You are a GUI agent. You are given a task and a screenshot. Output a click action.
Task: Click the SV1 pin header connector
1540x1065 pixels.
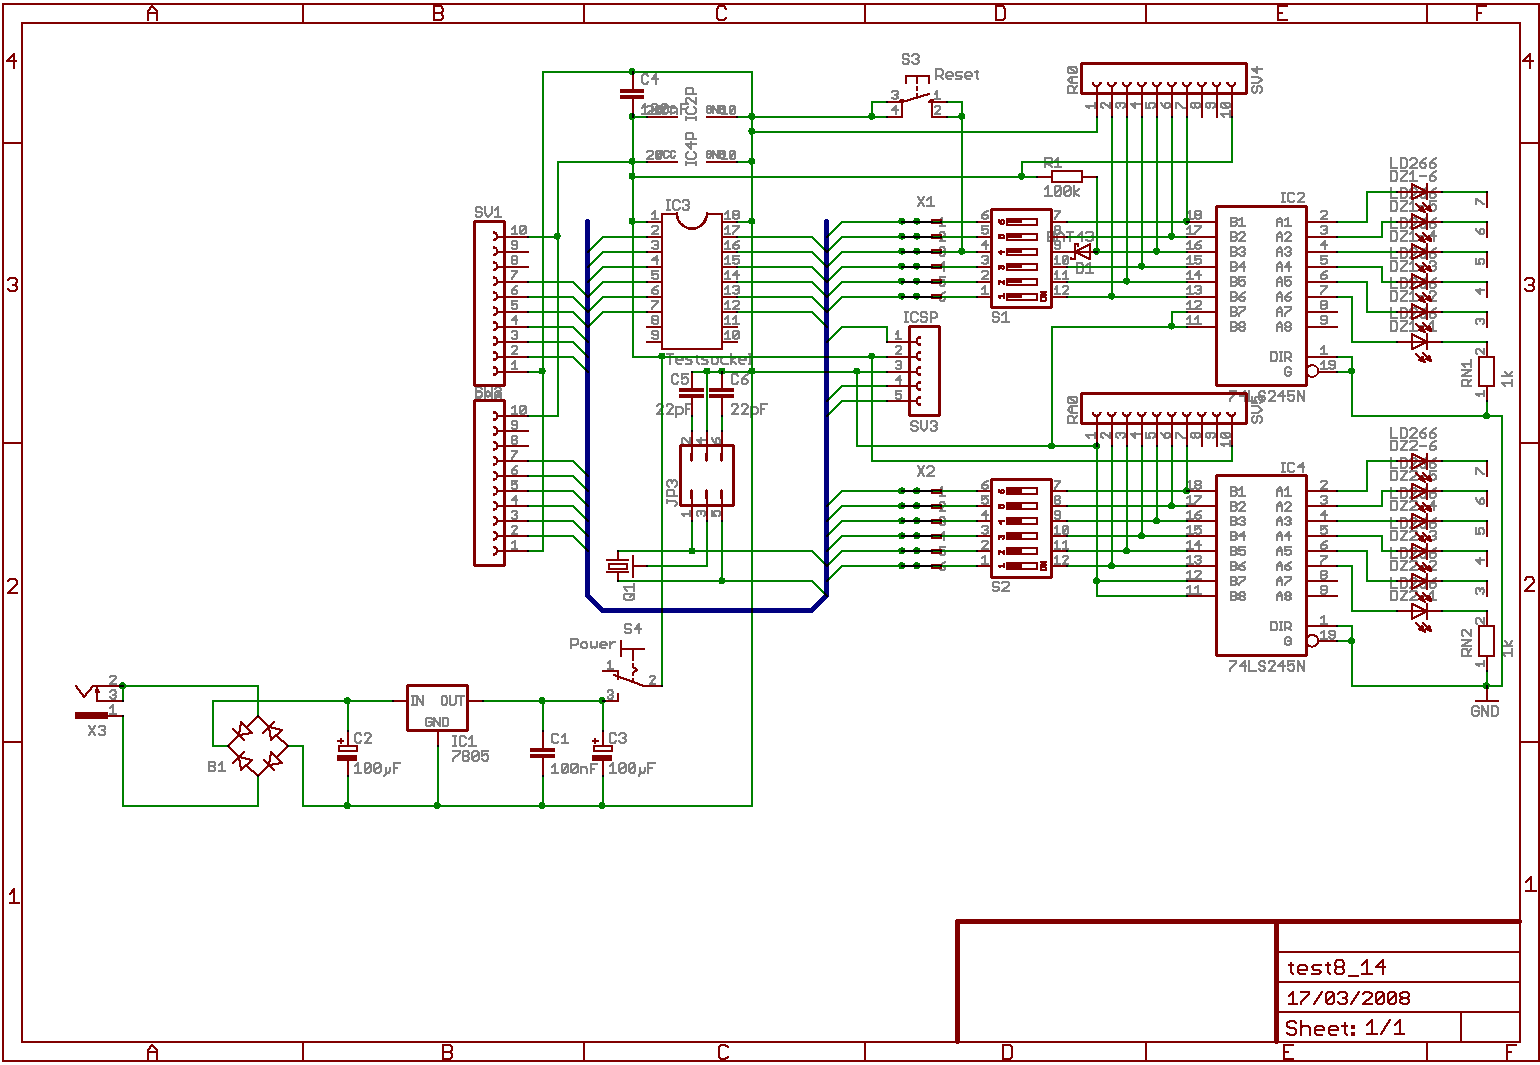pos(489,303)
